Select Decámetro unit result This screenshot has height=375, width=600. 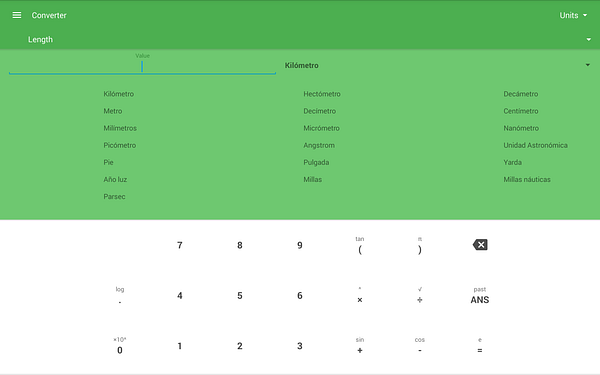tap(521, 94)
